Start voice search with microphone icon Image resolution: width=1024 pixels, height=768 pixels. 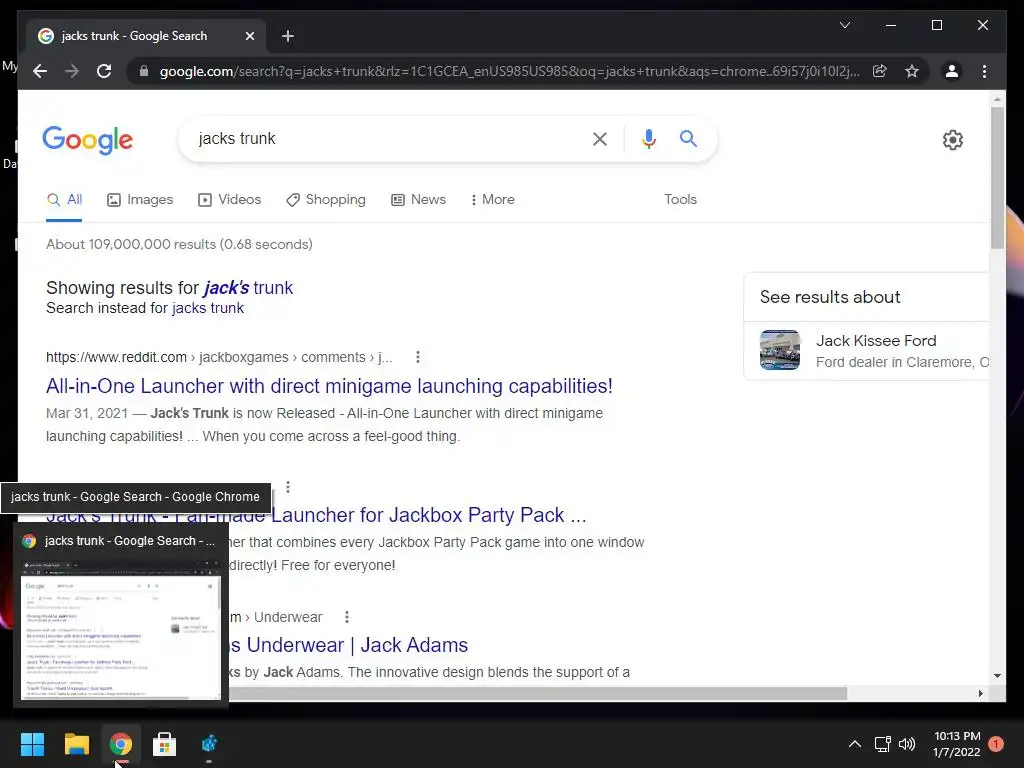point(648,138)
